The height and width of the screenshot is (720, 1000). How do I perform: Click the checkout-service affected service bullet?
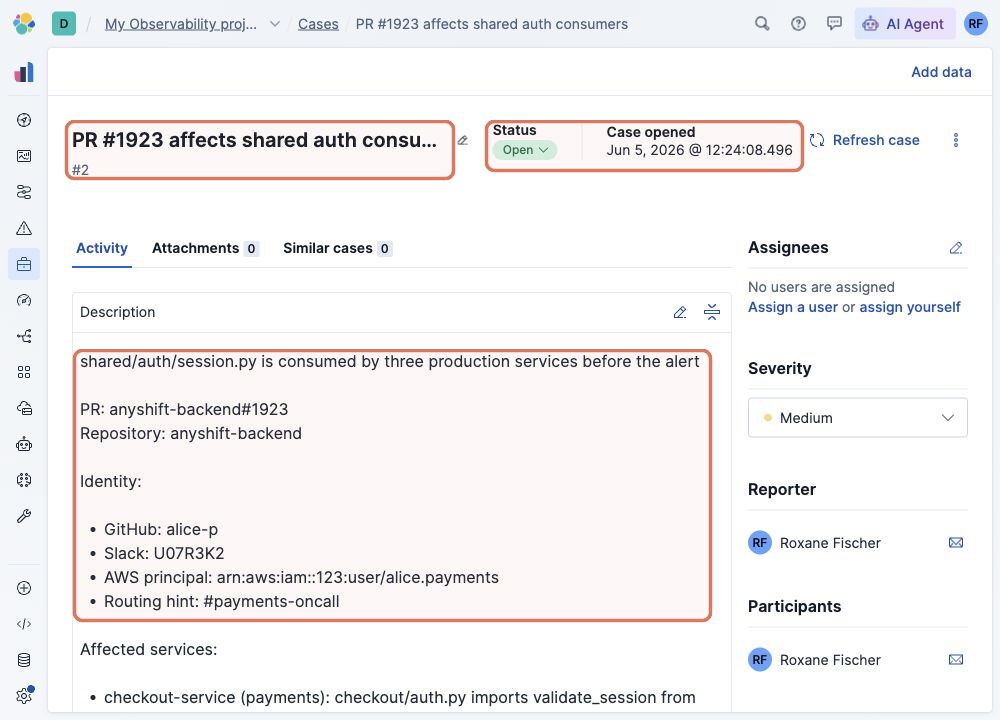[x=399, y=698]
